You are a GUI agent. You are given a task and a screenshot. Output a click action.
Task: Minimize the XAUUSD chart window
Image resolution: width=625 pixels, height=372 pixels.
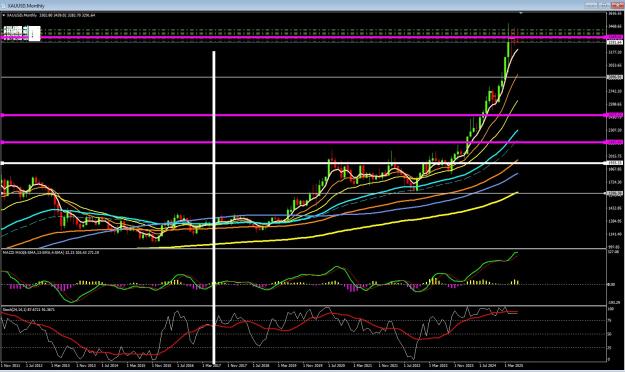point(591,5)
